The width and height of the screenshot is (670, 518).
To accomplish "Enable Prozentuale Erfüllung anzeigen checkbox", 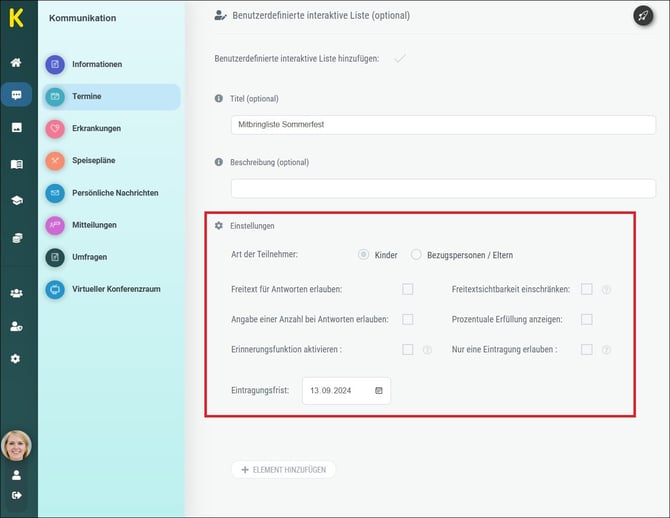I will point(587,319).
